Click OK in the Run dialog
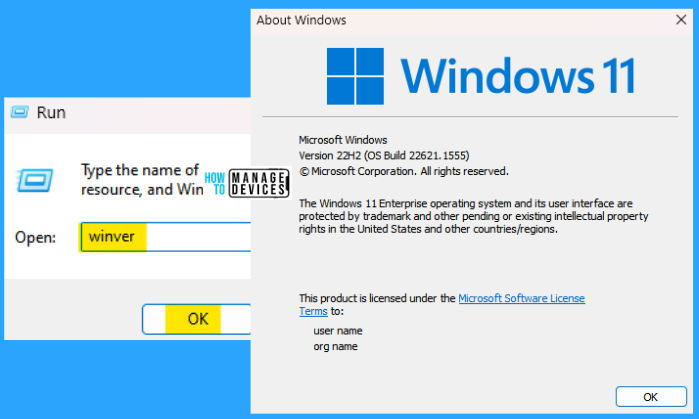 coord(197,319)
